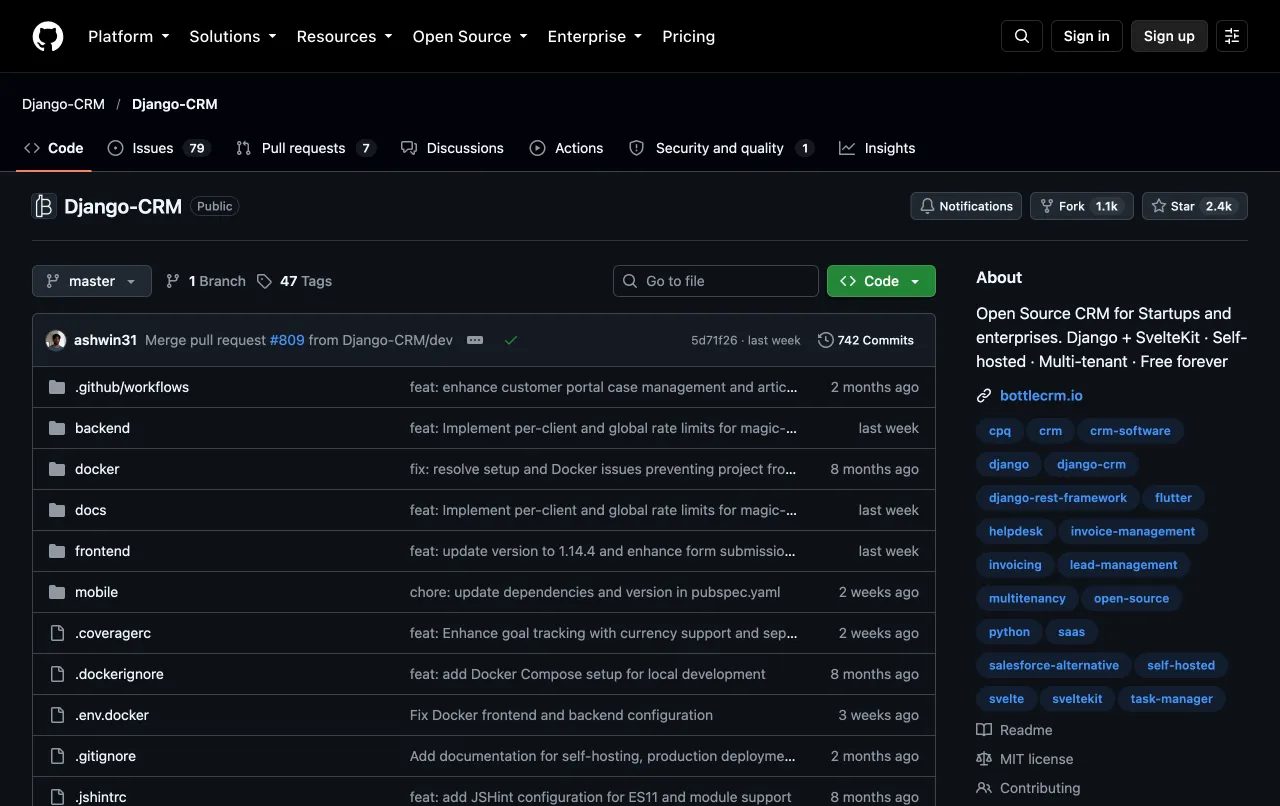The width and height of the screenshot is (1280, 806).
Task: Star the repository
Action: [x=1195, y=206]
